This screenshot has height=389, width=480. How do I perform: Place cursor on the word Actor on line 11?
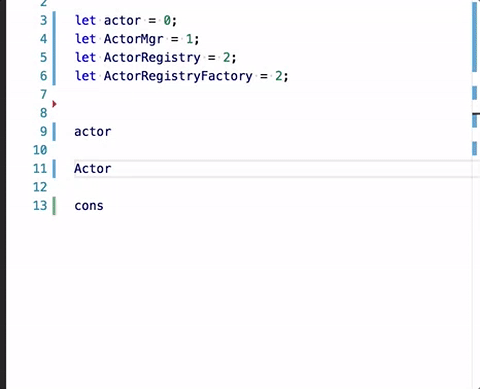coord(93,169)
